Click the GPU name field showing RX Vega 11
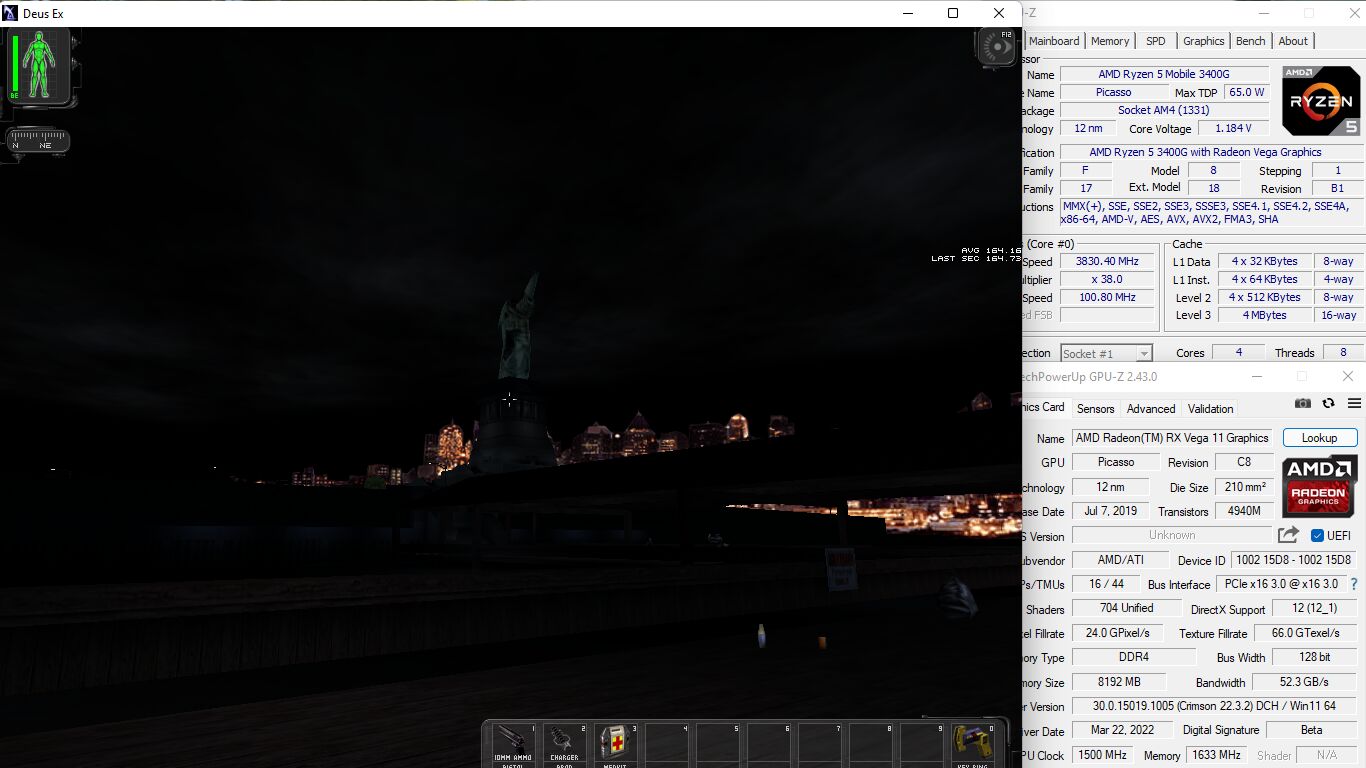1366x768 pixels. coord(1172,438)
